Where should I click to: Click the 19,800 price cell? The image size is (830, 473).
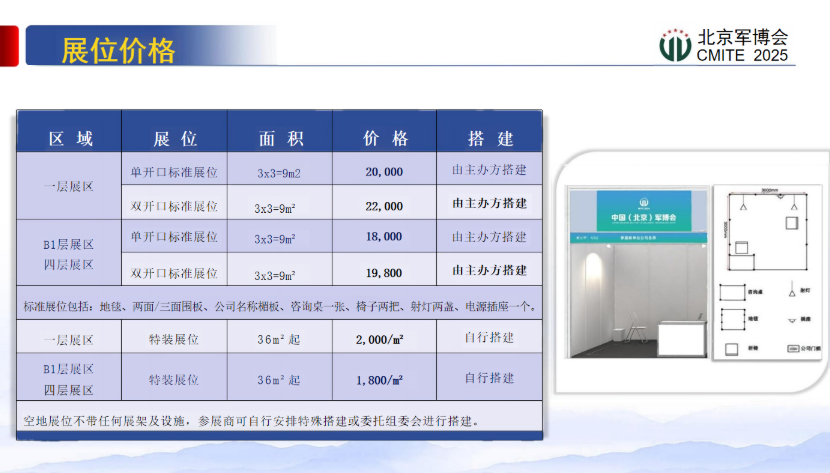(385, 271)
